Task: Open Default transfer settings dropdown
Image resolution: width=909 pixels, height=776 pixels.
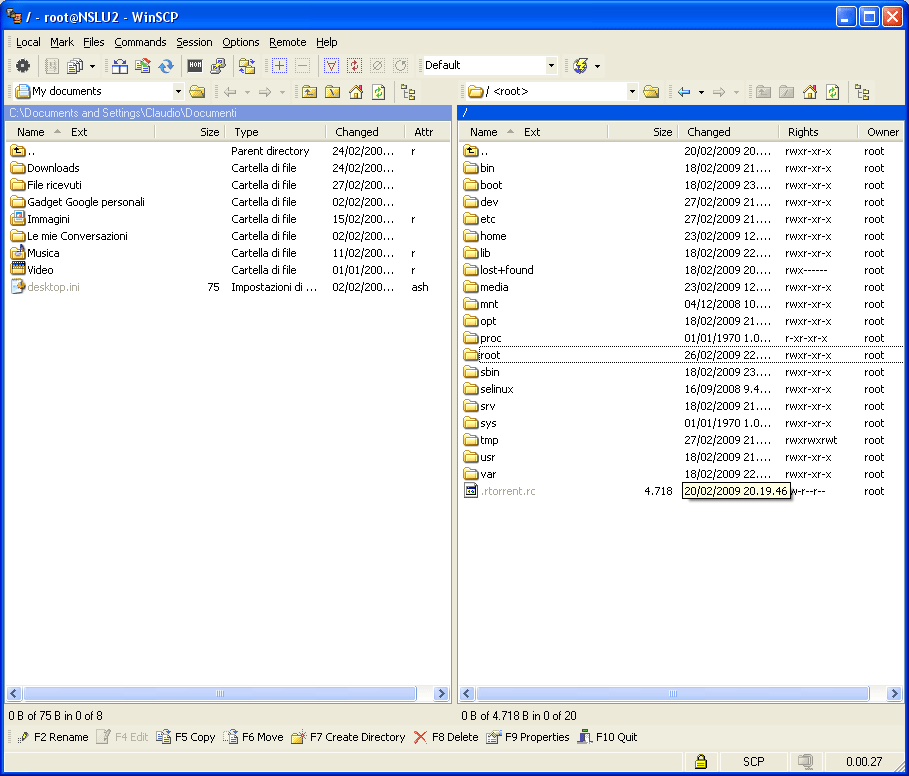Action: point(551,65)
